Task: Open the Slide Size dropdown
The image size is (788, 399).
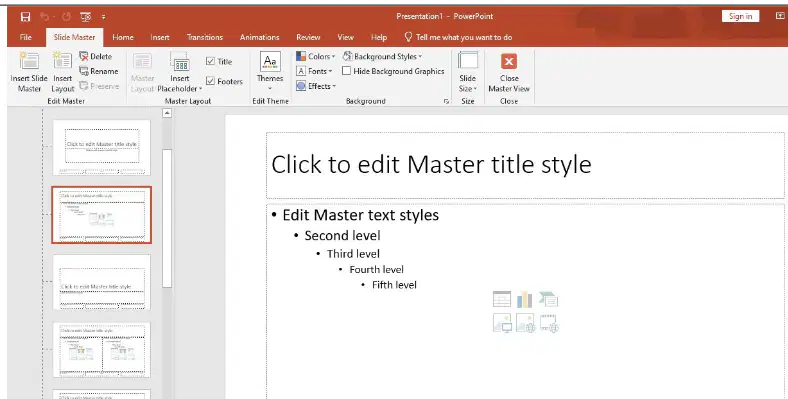Action: click(x=467, y=72)
